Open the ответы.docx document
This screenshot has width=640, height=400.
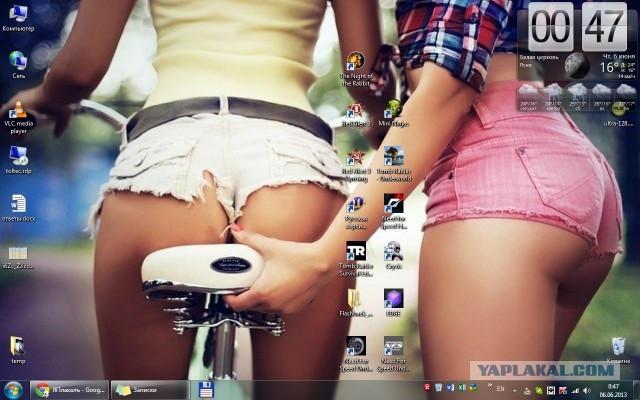[18, 204]
